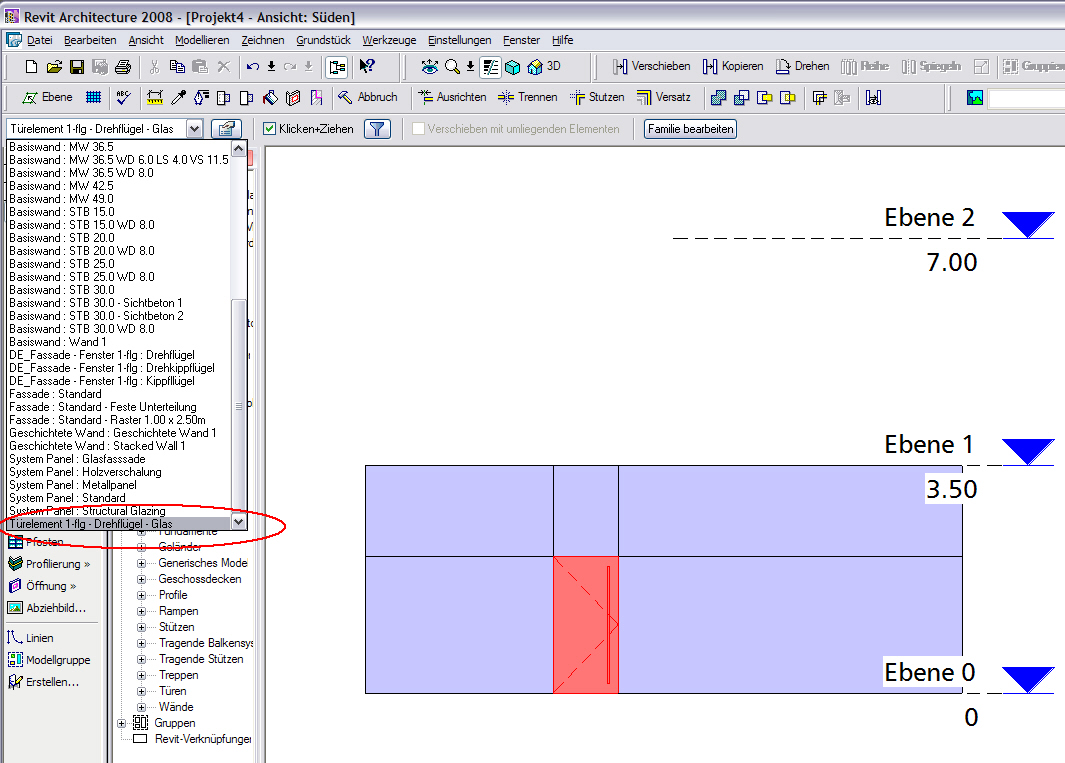
Task: Expand the Öffnung flyout in design bar
Action: (x=42, y=586)
